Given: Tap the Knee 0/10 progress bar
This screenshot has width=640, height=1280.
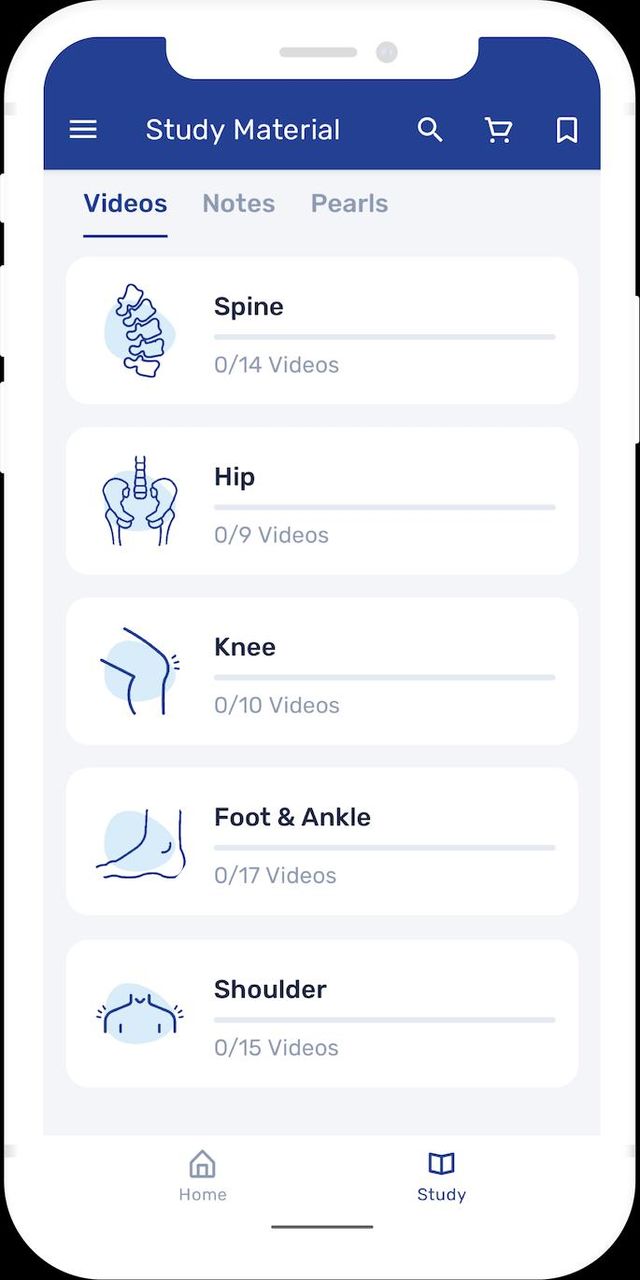Looking at the screenshot, I should click(x=384, y=677).
